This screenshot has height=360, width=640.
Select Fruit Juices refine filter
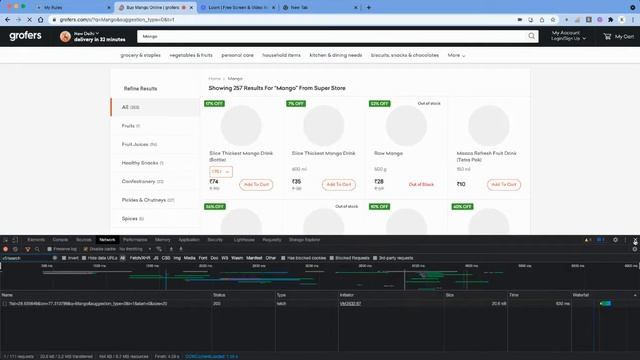[x=139, y=144]
